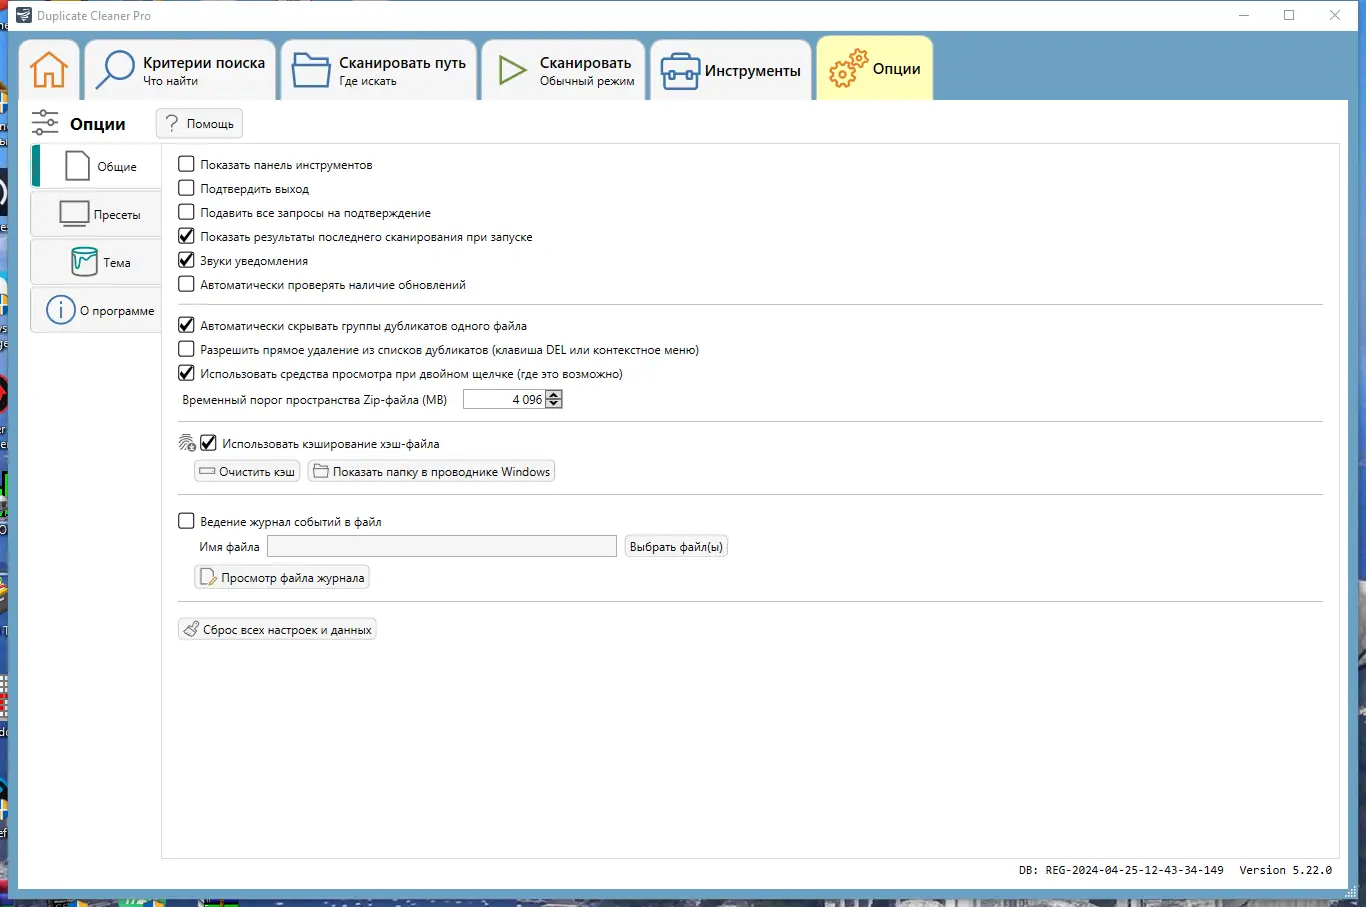Click the sliders icon beside Опции heading
The image size is (1366, 907).
[x=45, y=122]
